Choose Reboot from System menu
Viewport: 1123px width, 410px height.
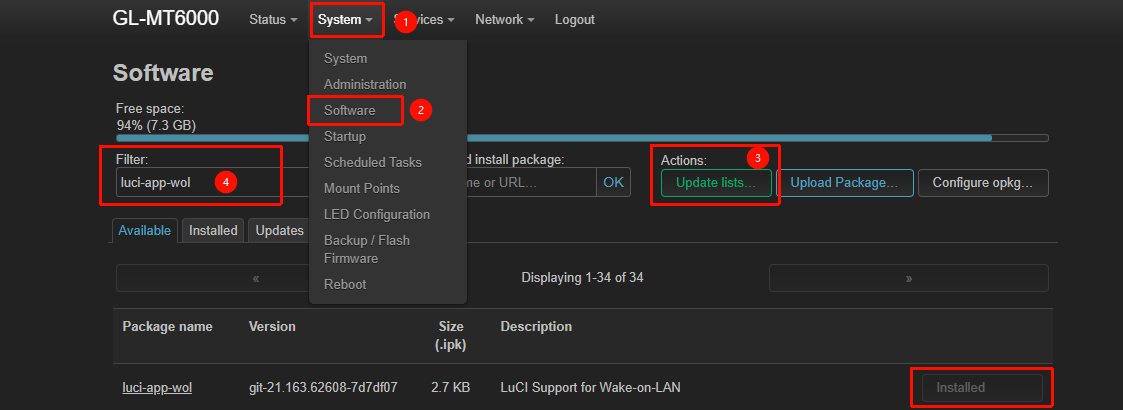345,284
